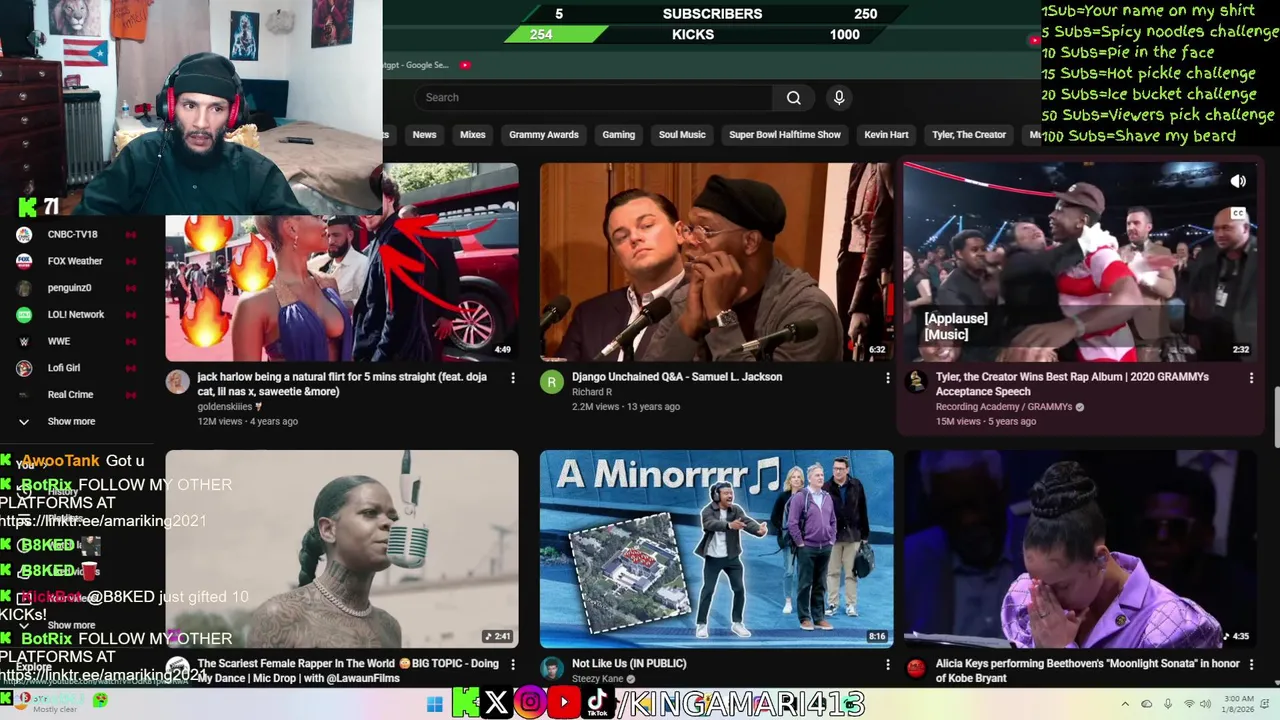Open Lofi Girl channel avatar in sidebar
Image resolution: width=1280 pixels, height=720 pixels.
24,368
